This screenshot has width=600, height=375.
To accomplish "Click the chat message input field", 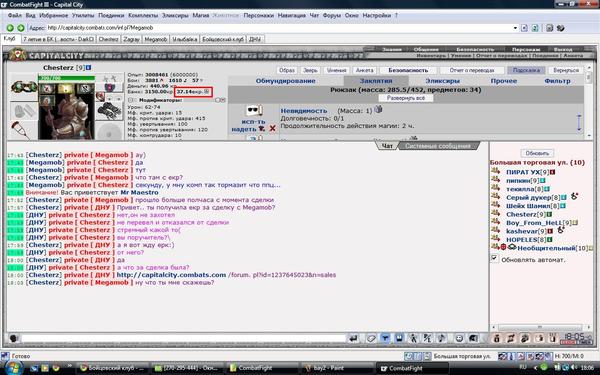I will [183, 338].
